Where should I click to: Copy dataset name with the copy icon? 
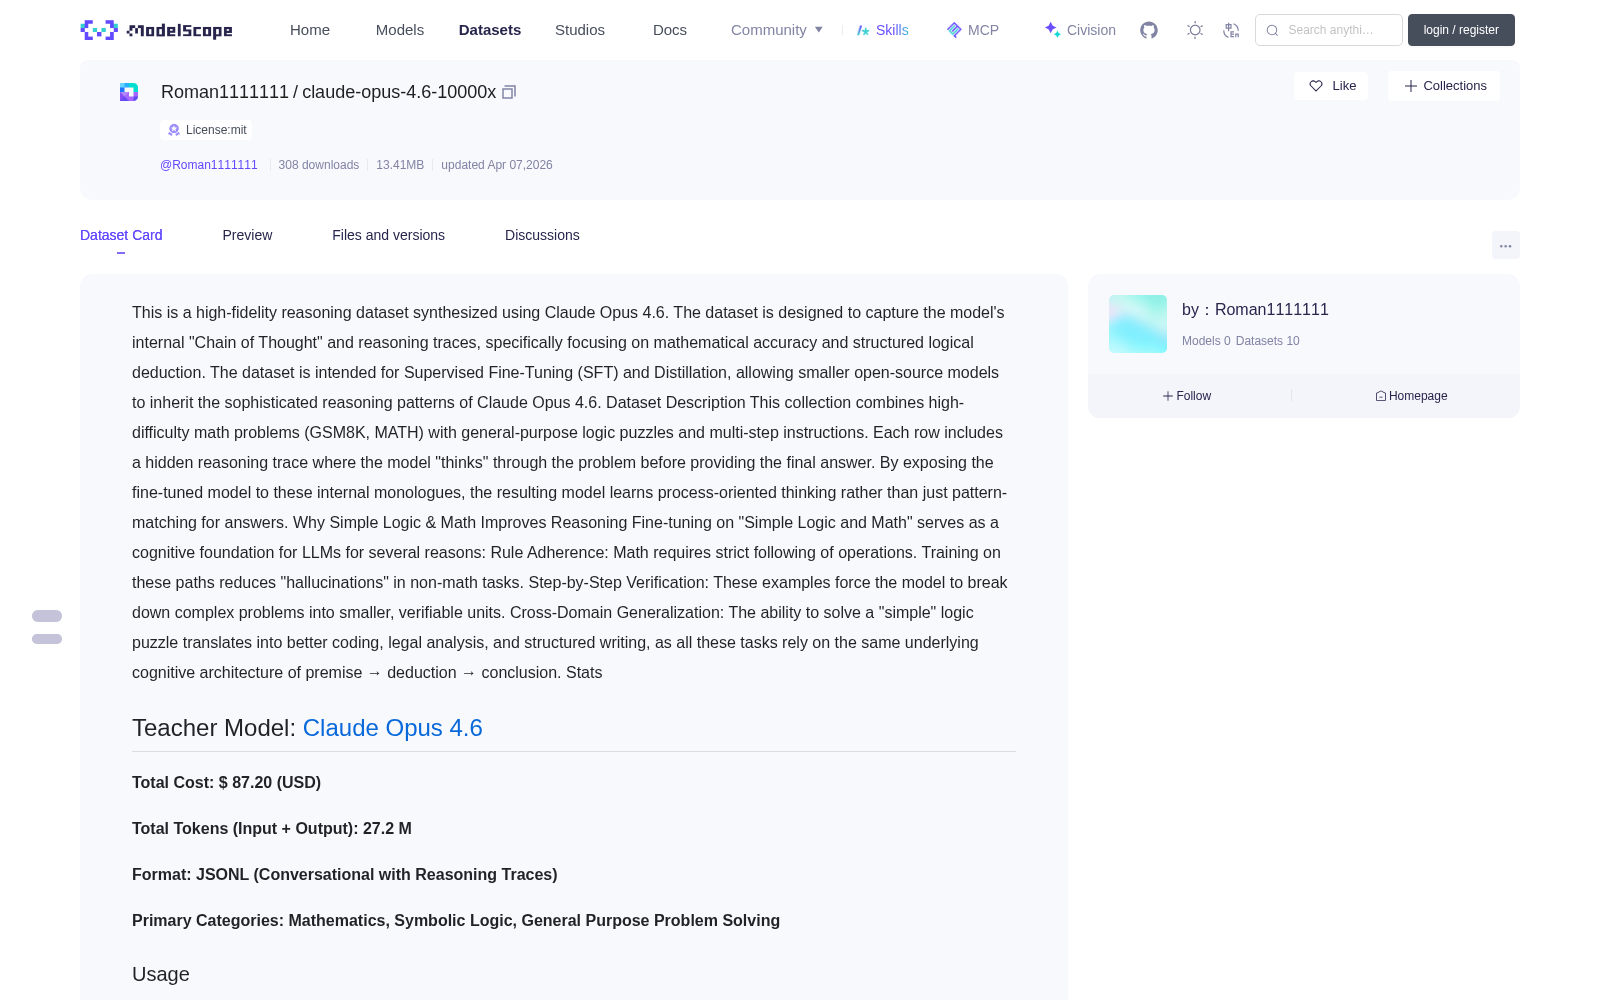pyautogui.click(x=509, y=92)
